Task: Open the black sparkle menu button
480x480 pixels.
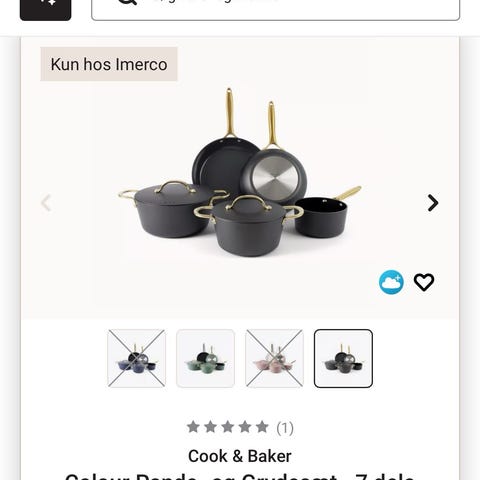Action: (45, 8)
